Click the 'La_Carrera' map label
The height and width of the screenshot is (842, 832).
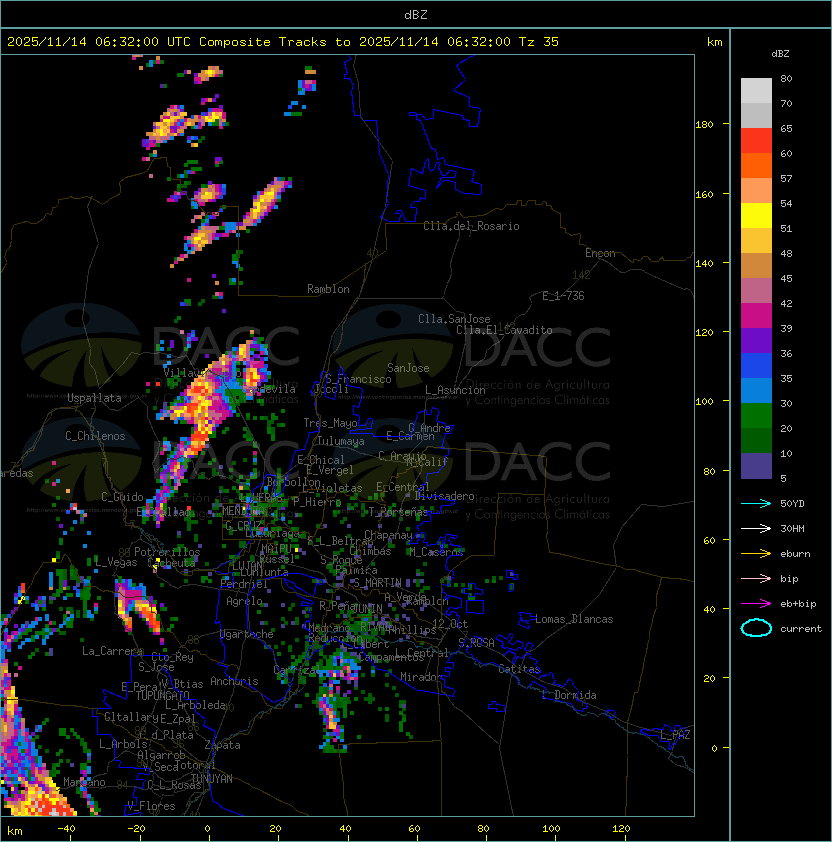[112, 651]
